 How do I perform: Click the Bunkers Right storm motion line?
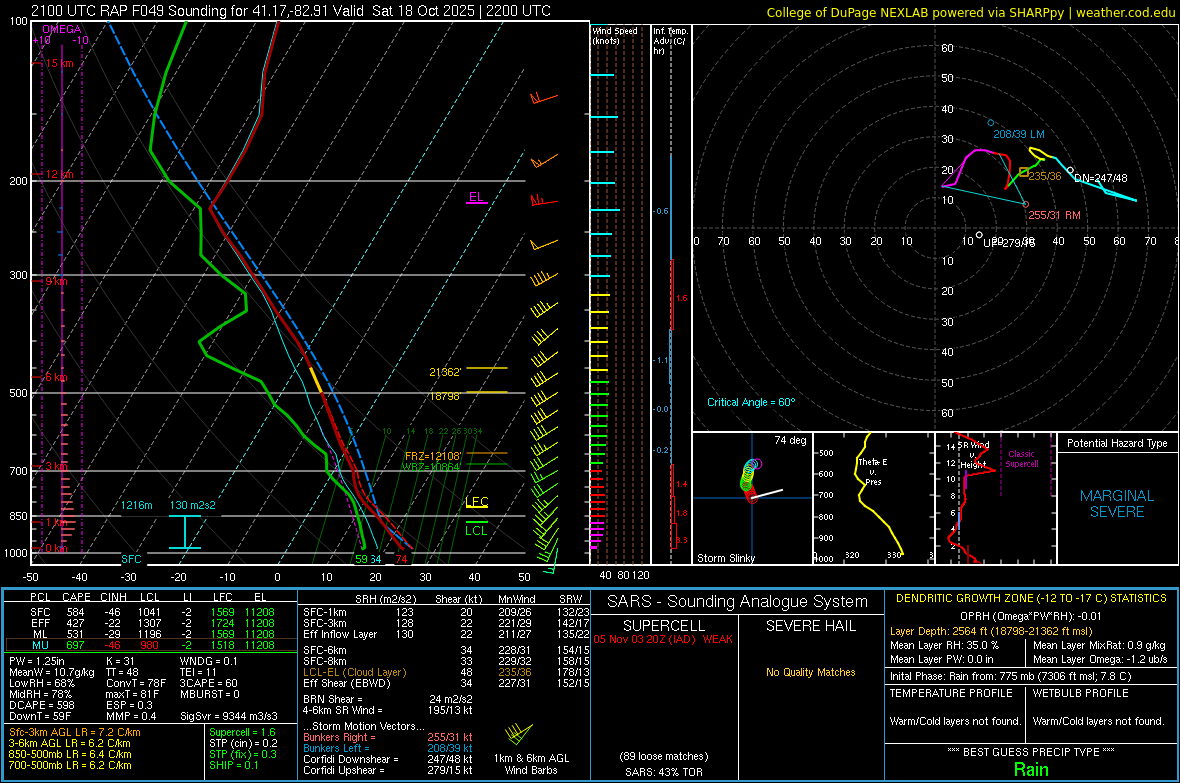[388, 737]
